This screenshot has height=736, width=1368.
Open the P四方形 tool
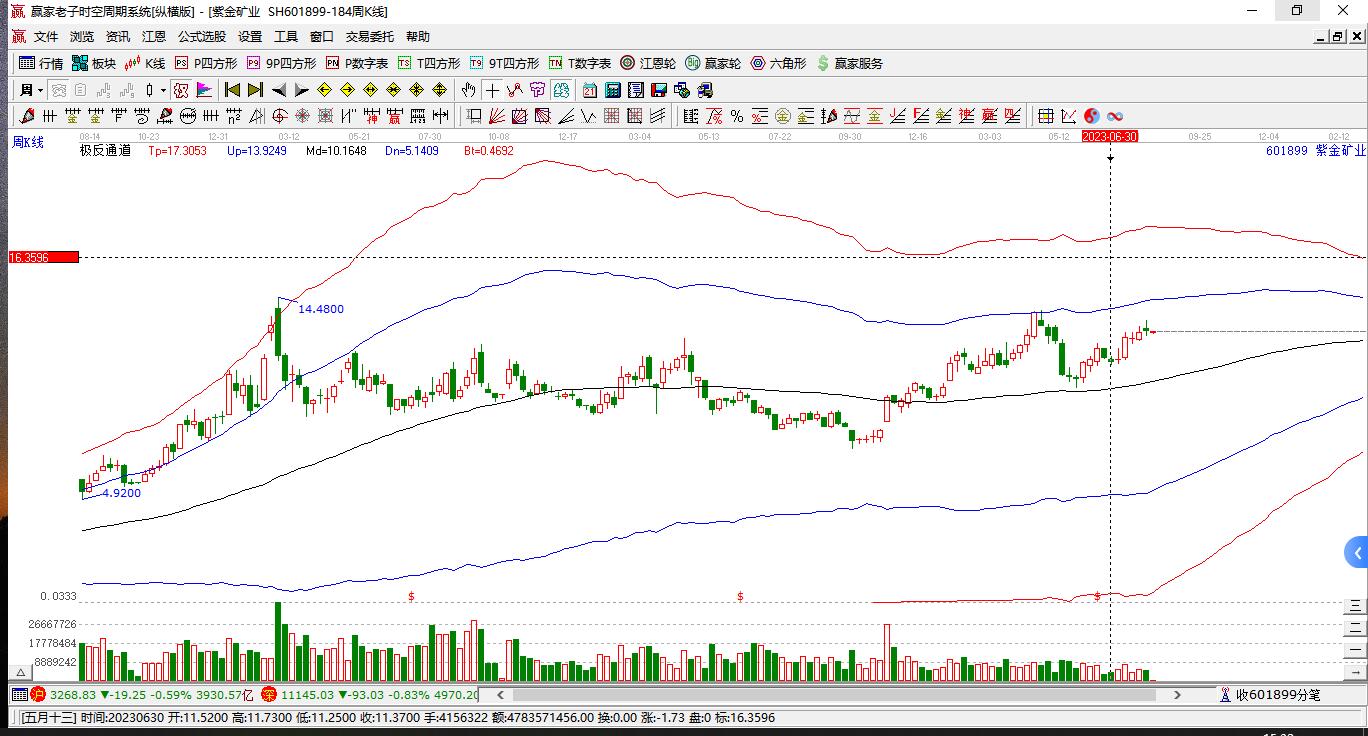pos(206,63)
